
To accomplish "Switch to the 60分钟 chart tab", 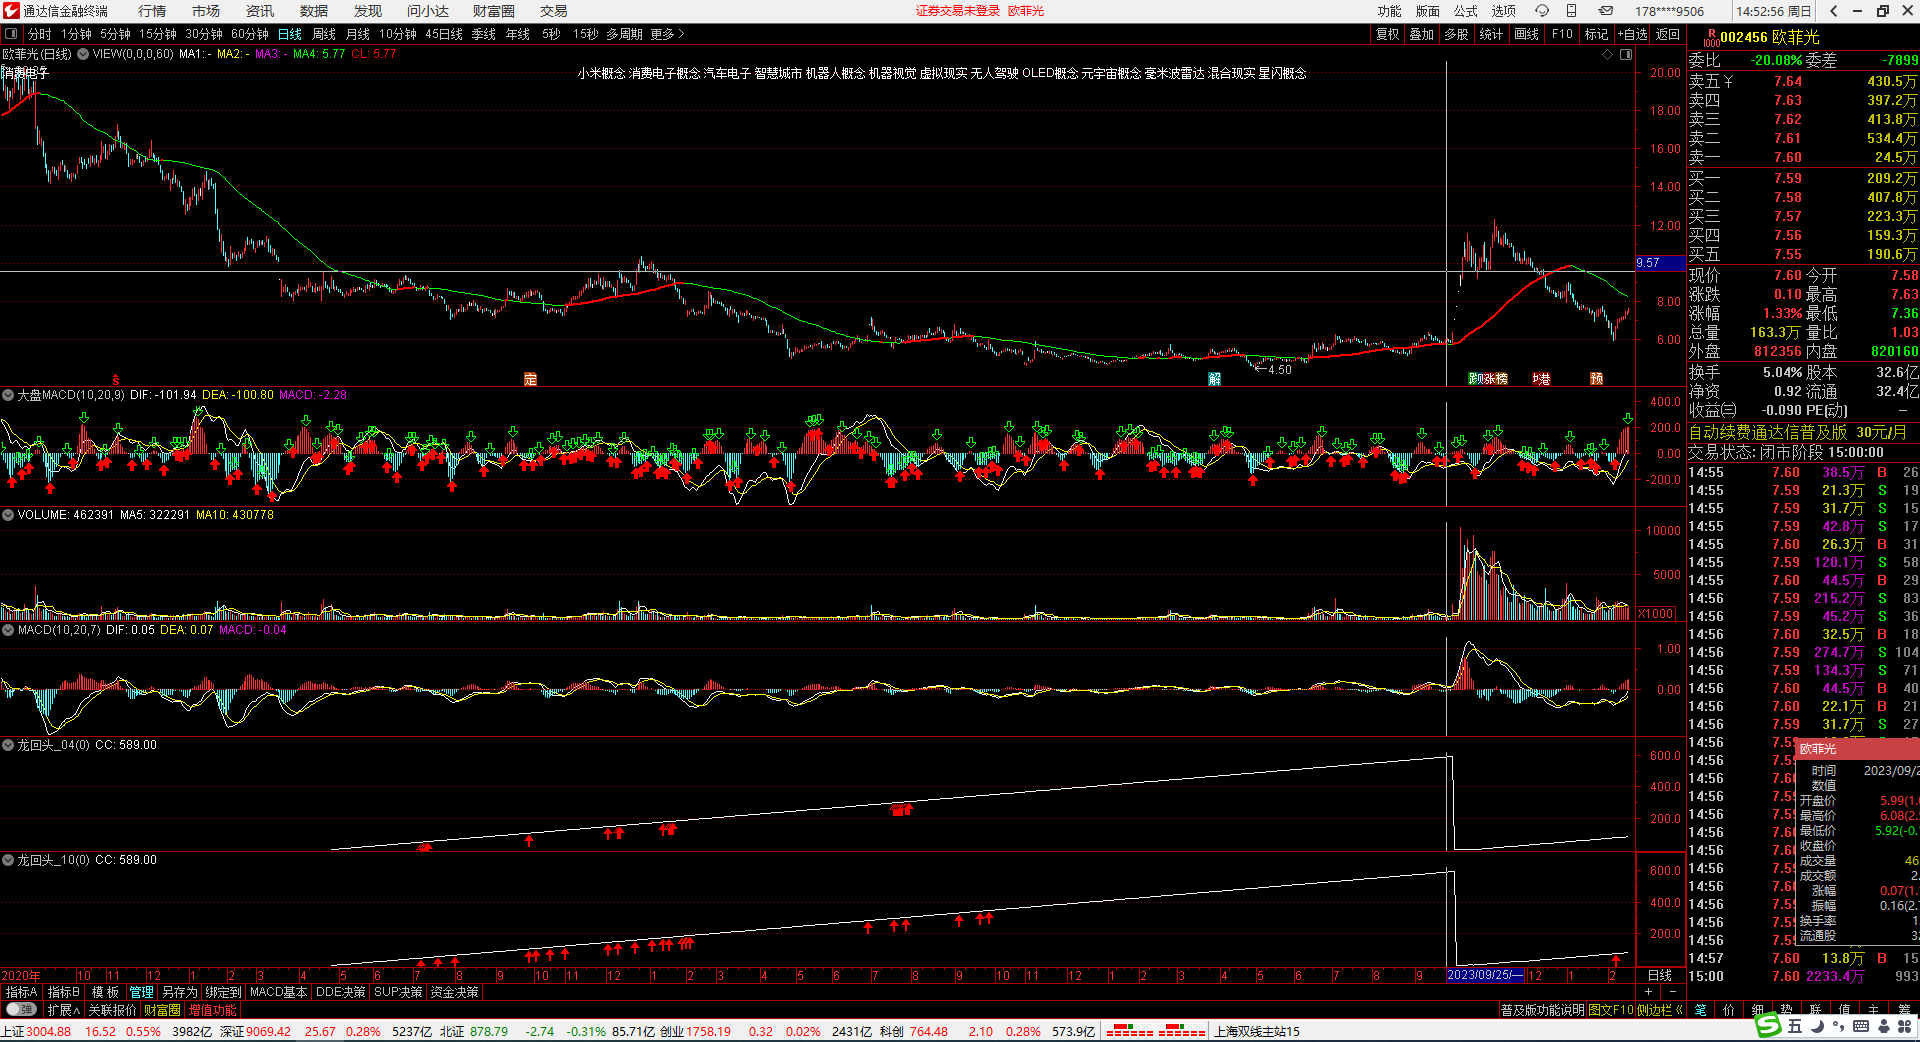I will (x=249, y=34).
